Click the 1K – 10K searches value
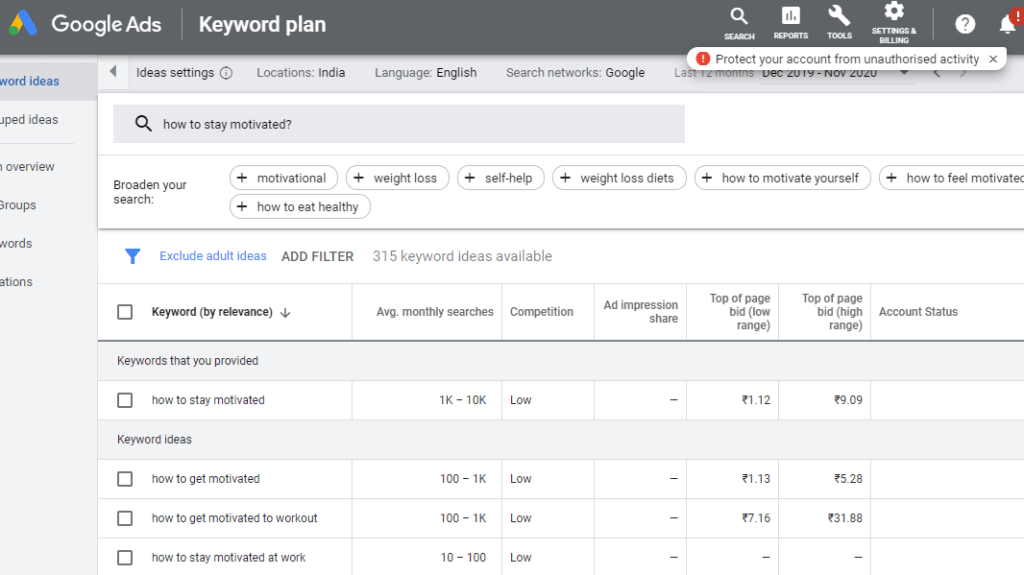 point(462,400)
